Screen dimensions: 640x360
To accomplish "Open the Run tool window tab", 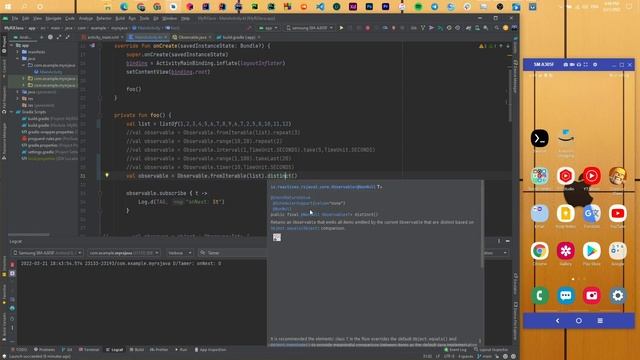I will point(181,350).
